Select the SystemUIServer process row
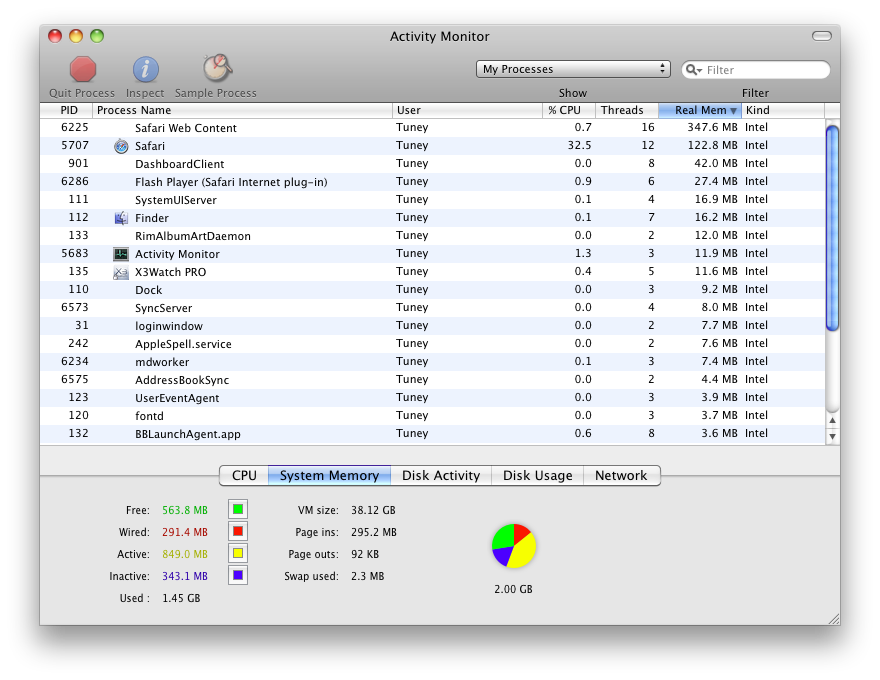 click(x=432, y=200)
